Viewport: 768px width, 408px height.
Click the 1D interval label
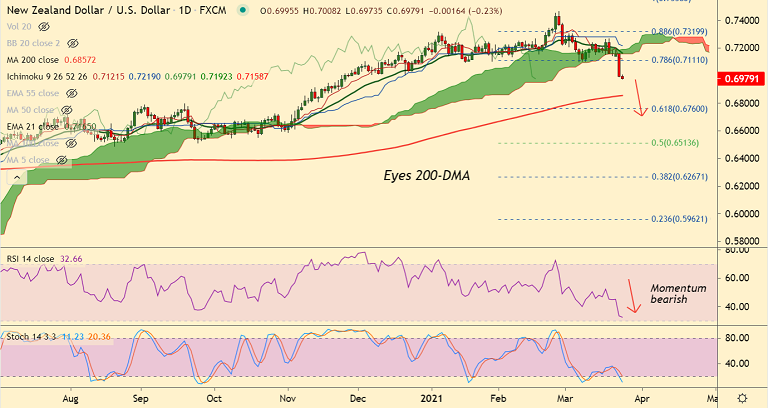(x=185, y=10)
